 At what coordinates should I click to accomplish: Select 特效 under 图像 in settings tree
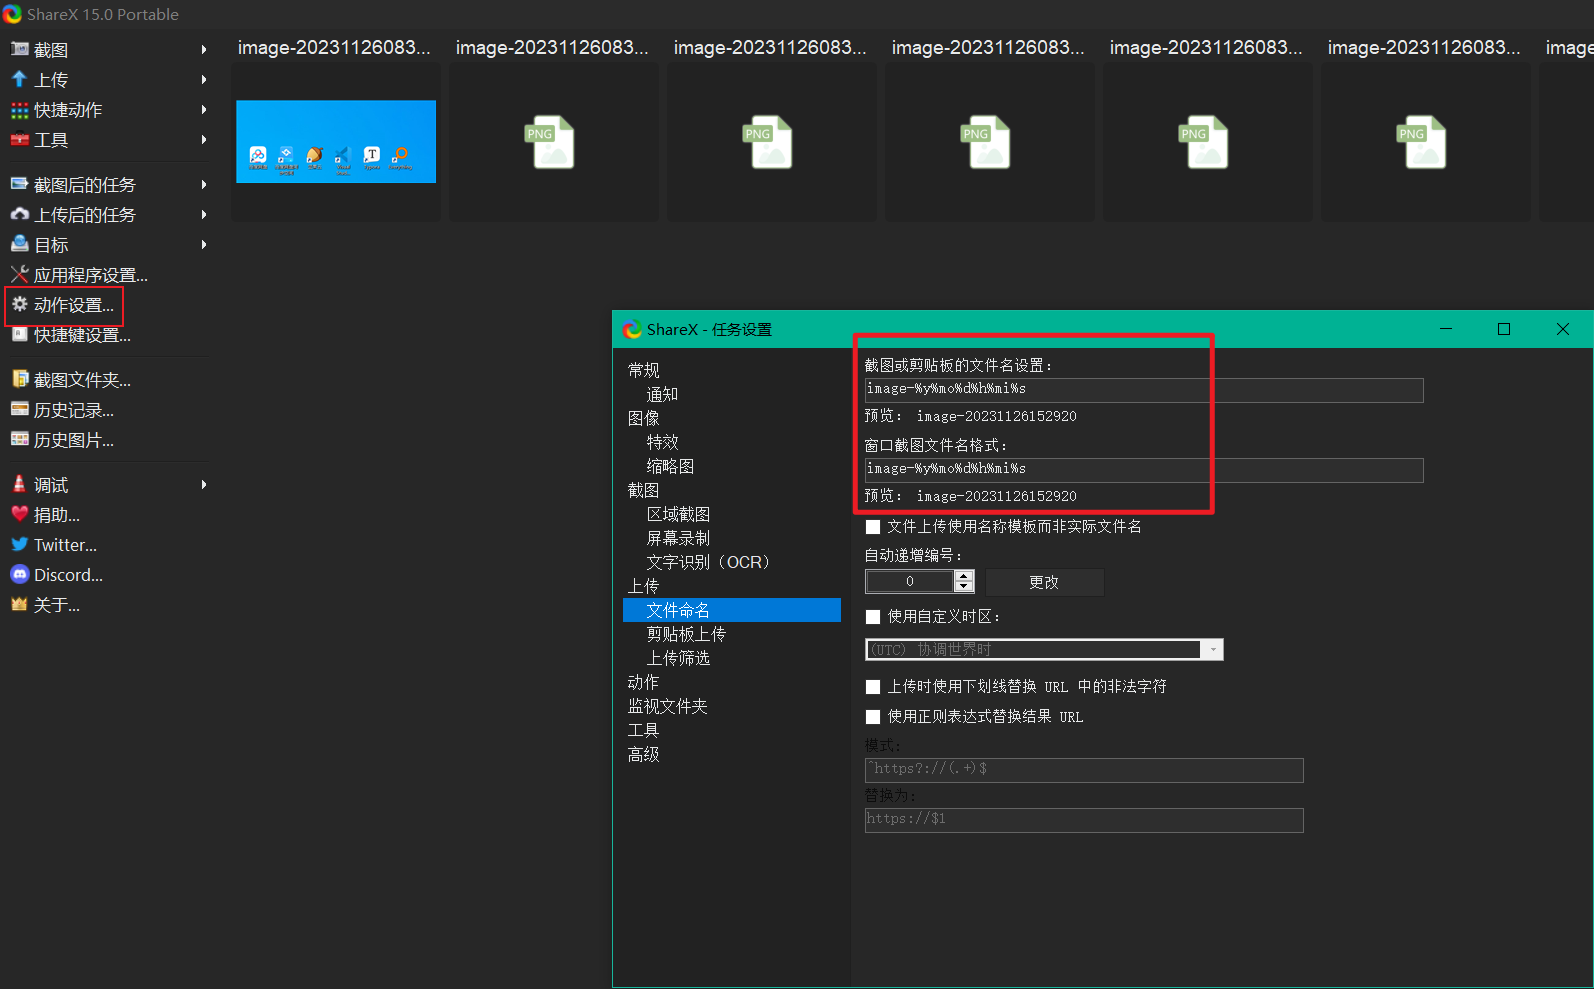662,442
